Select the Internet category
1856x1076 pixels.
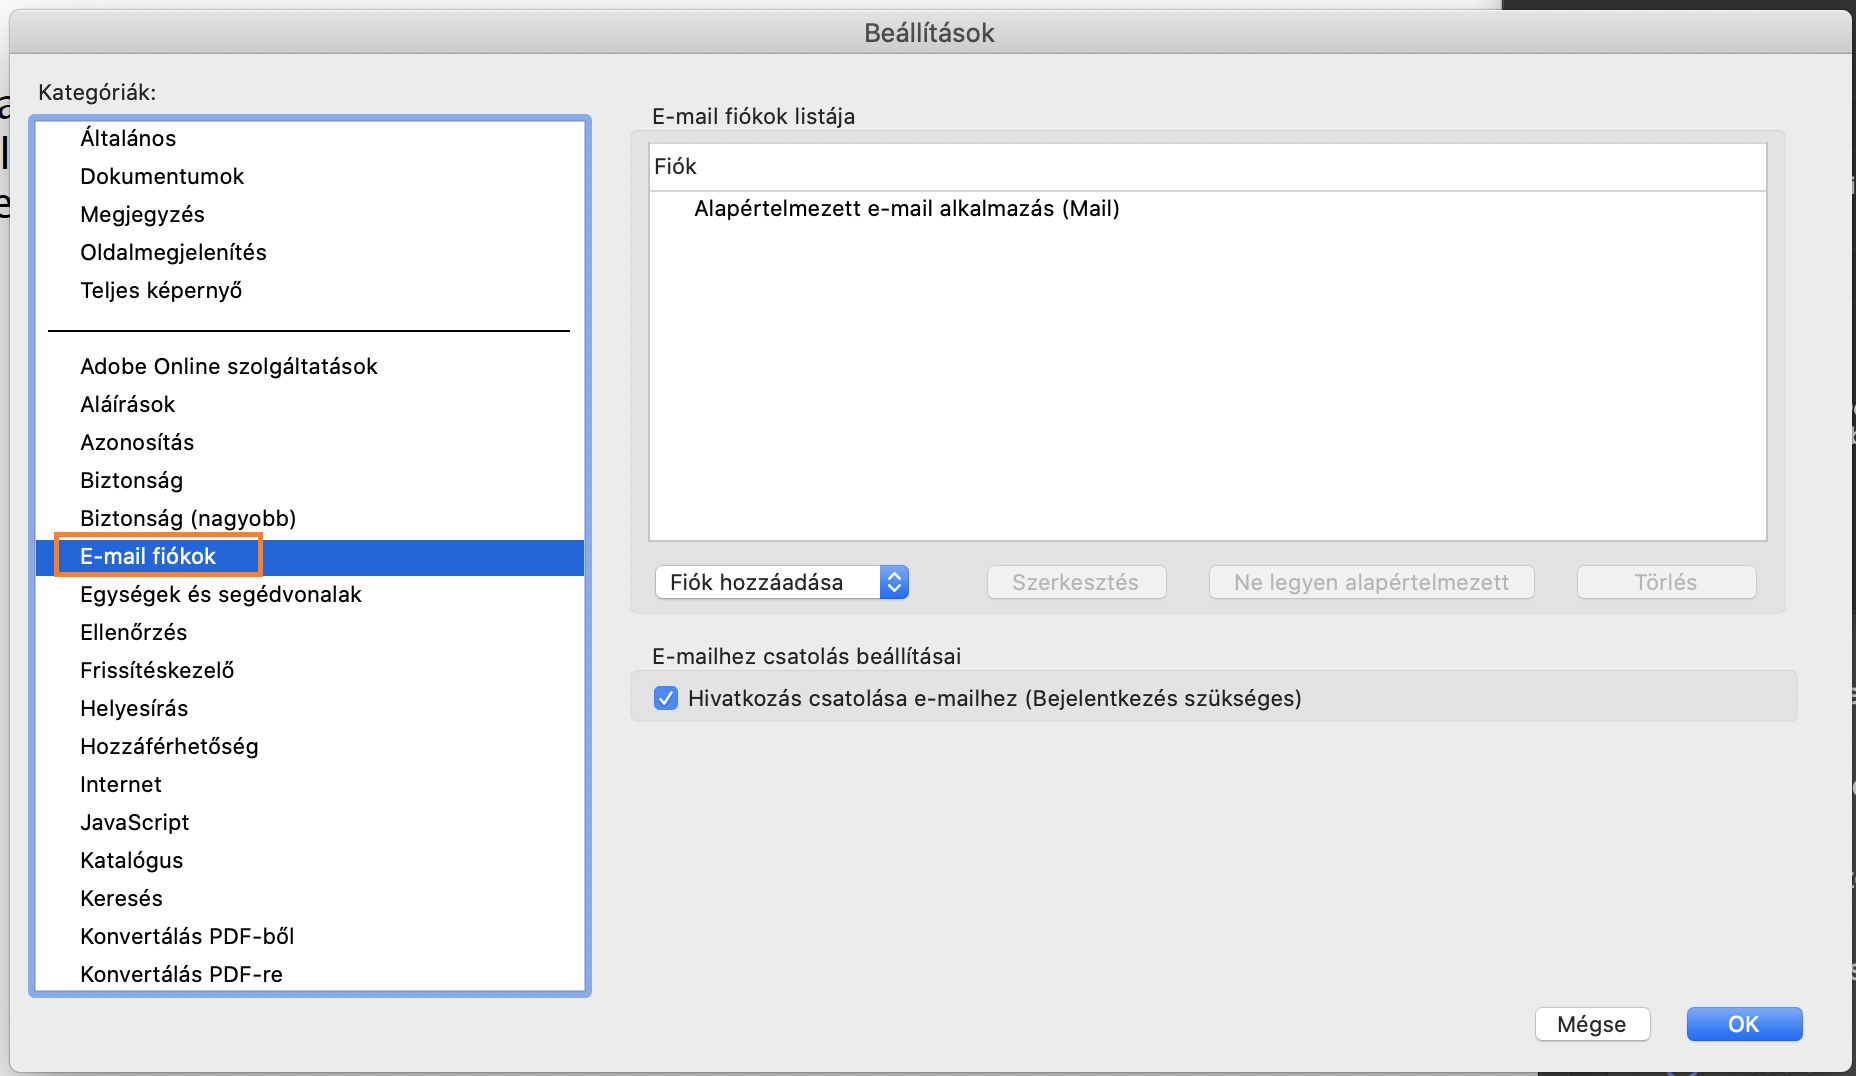[310, 784]
